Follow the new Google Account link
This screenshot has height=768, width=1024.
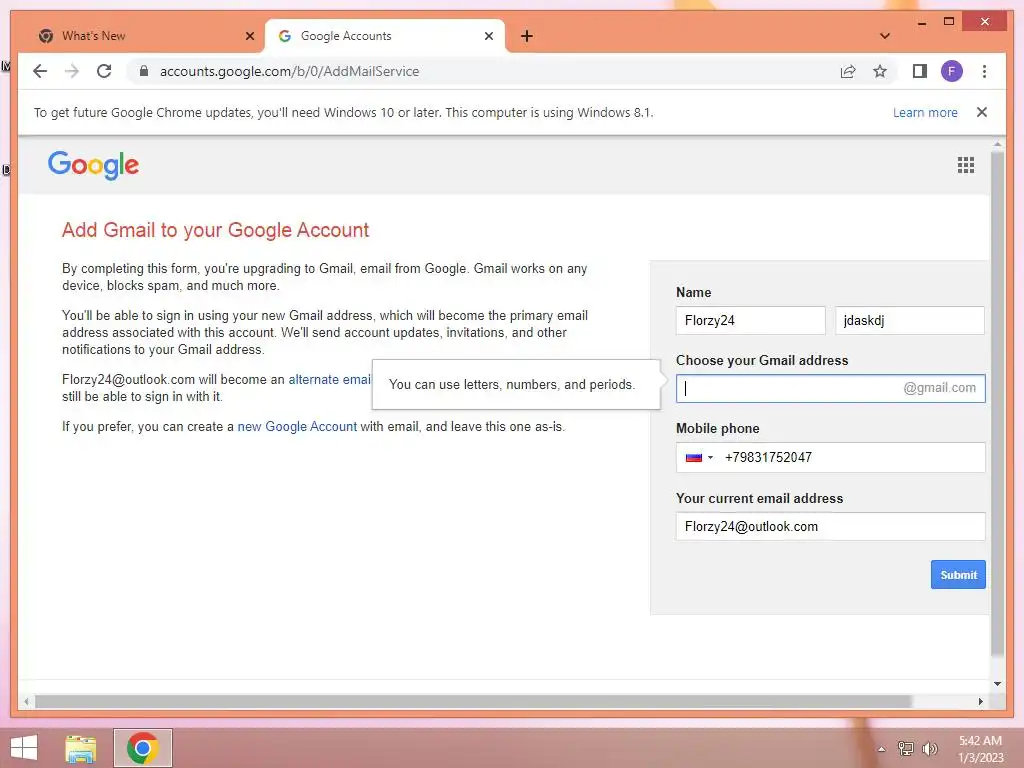297,426
